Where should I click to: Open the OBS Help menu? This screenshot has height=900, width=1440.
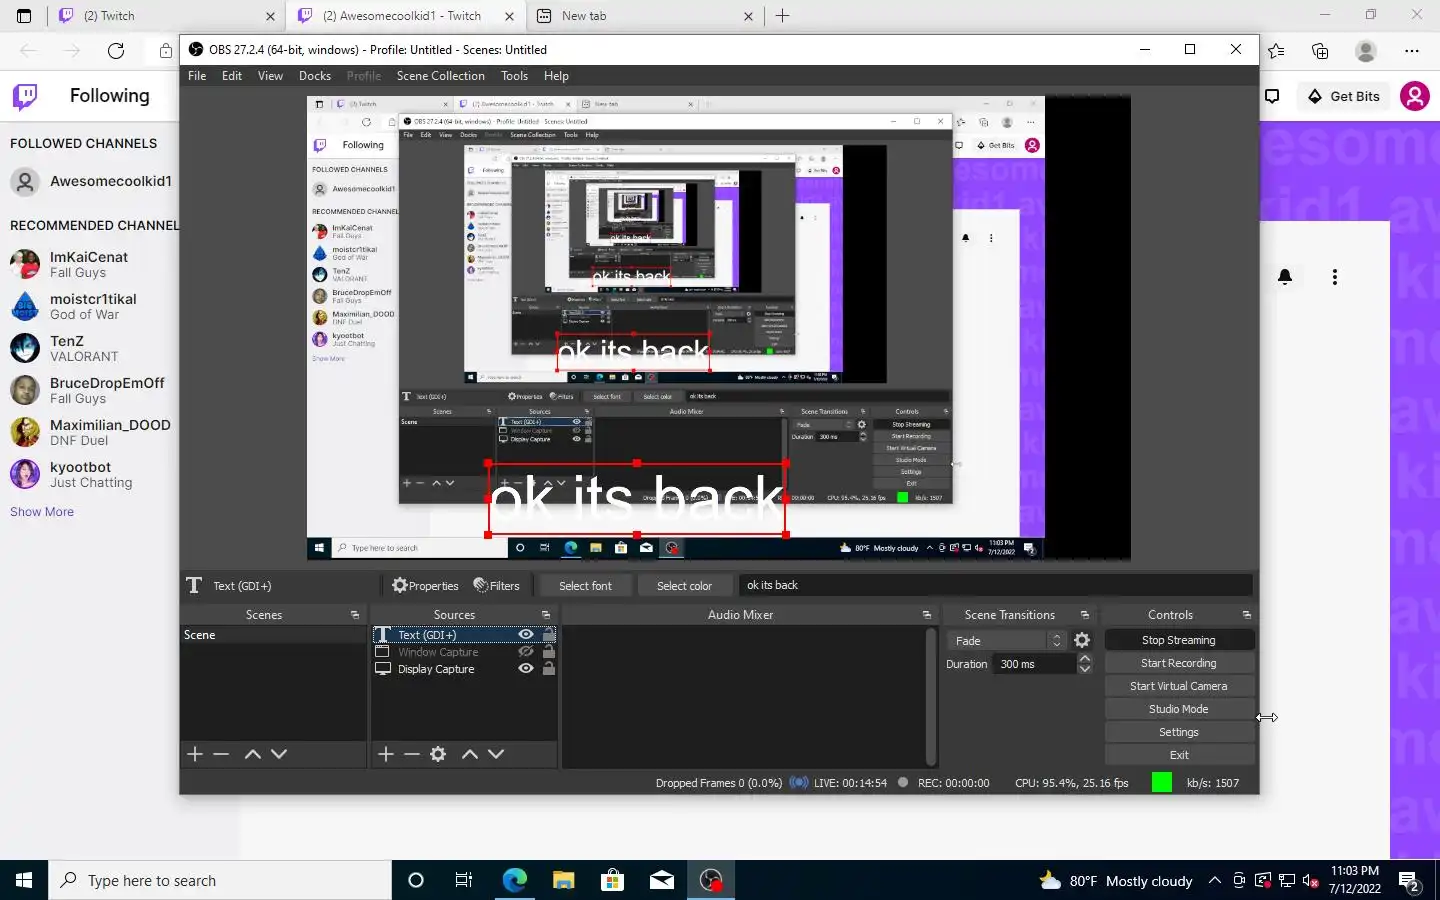[x=556, y=76]
